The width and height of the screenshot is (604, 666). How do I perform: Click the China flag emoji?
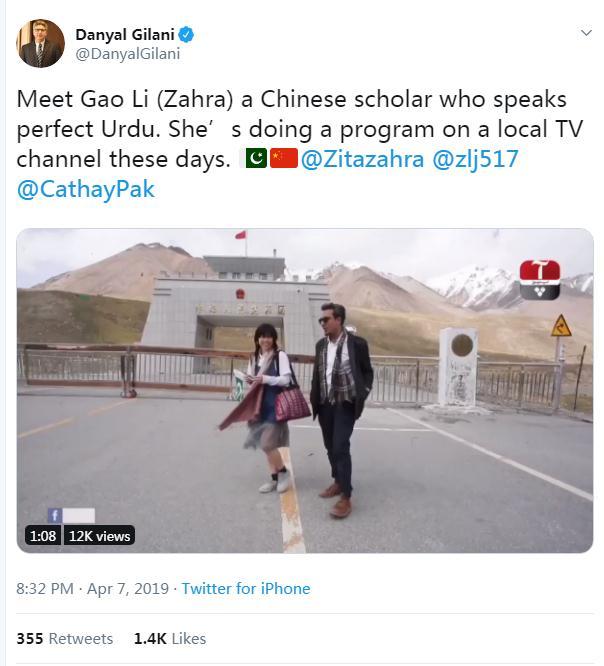click(x=284, y=158)
